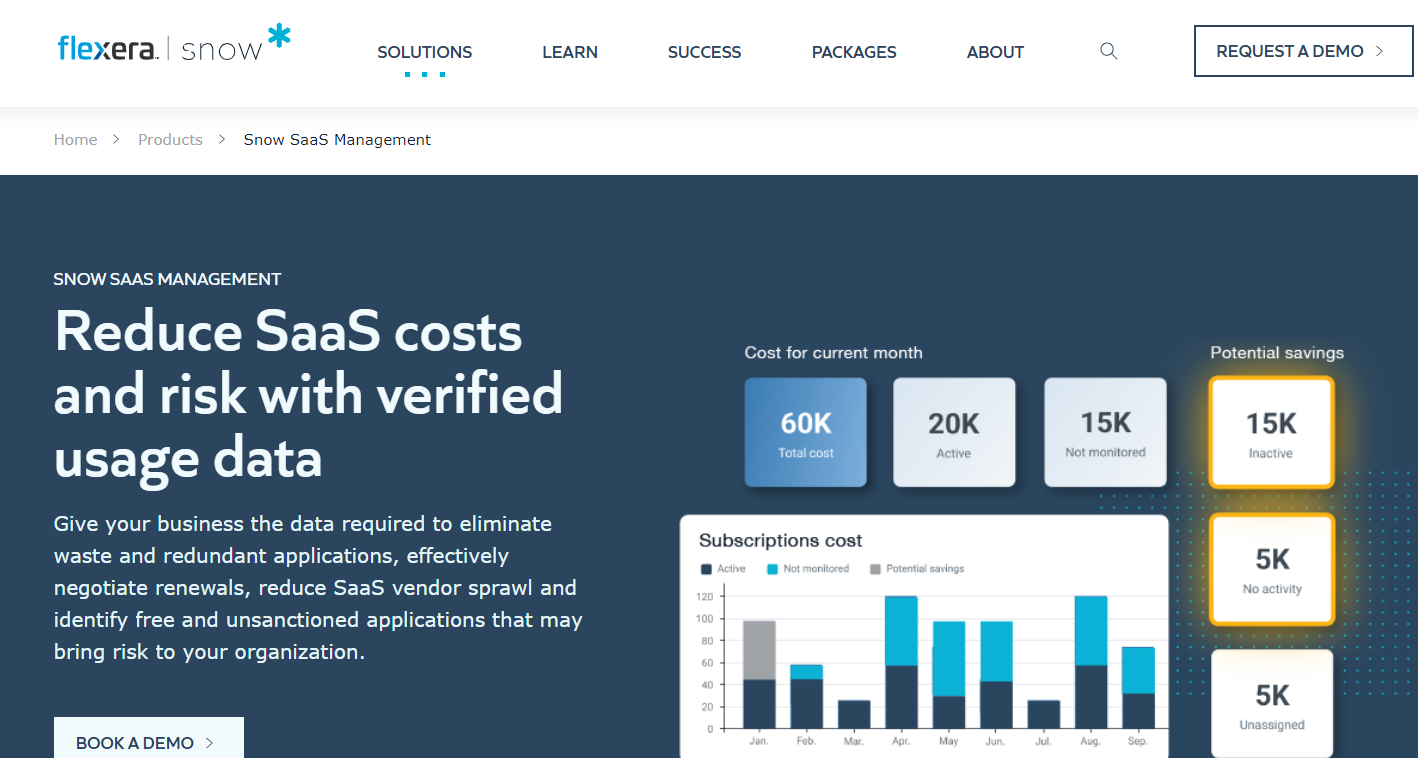The height and width of the screenshot is (758, 1418).
Task: Select the SUCCESS menu item
Action: click(704, 52)
